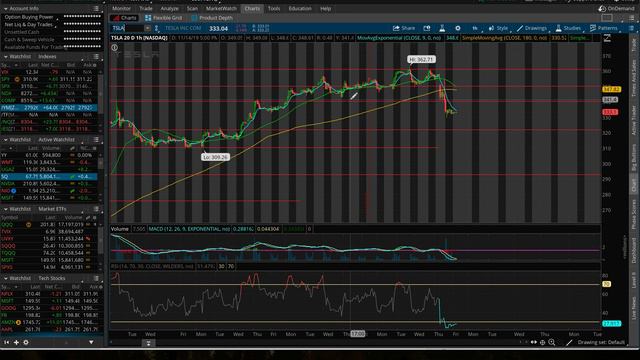The height and width of the screenshot is (360, 640).
Task: Collapse the Market ETFs watchlist section
Action: pyautogui.click(x=6, y=209)
